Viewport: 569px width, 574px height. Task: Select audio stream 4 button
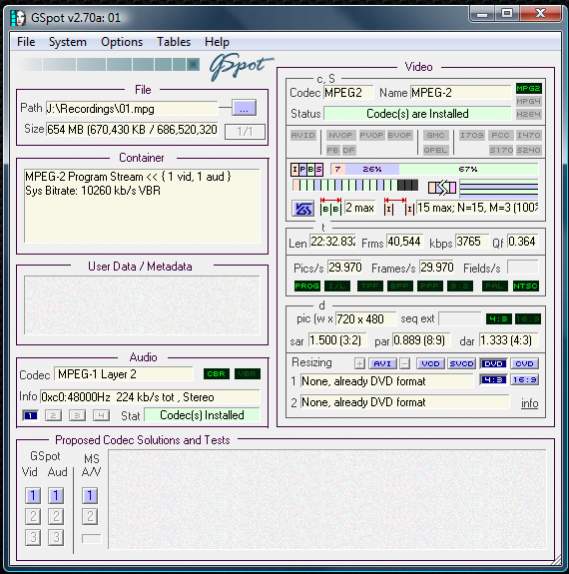(x=101, y=415)
